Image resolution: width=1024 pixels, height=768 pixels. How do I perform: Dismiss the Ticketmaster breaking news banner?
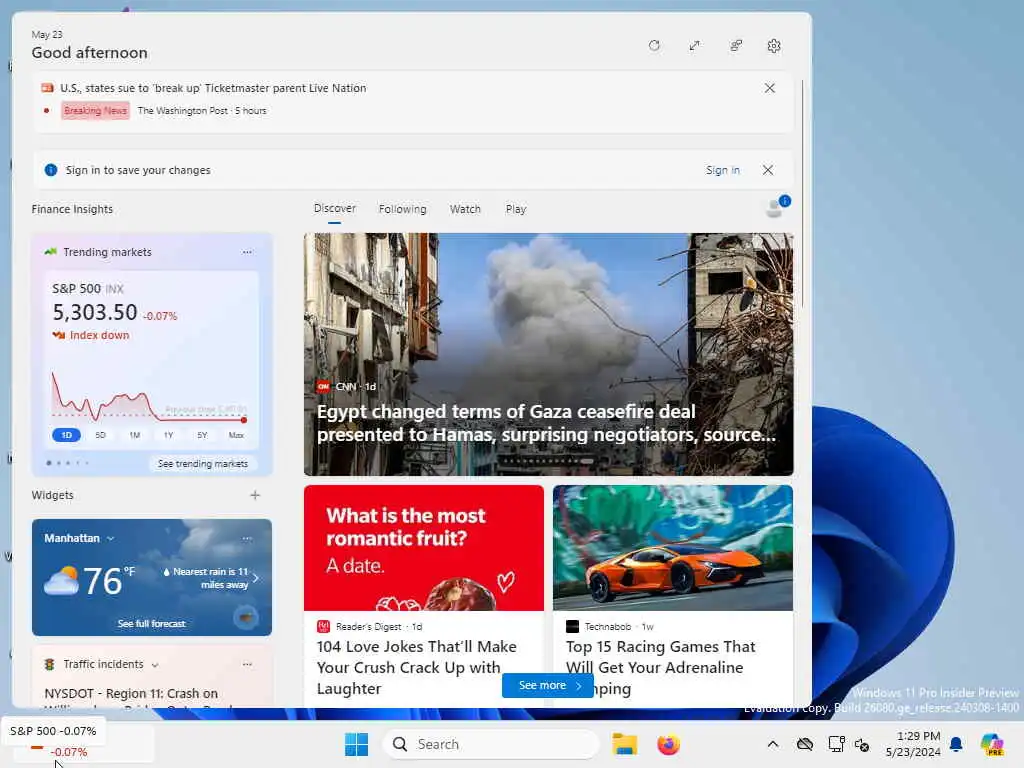click(x=769, y=88)
